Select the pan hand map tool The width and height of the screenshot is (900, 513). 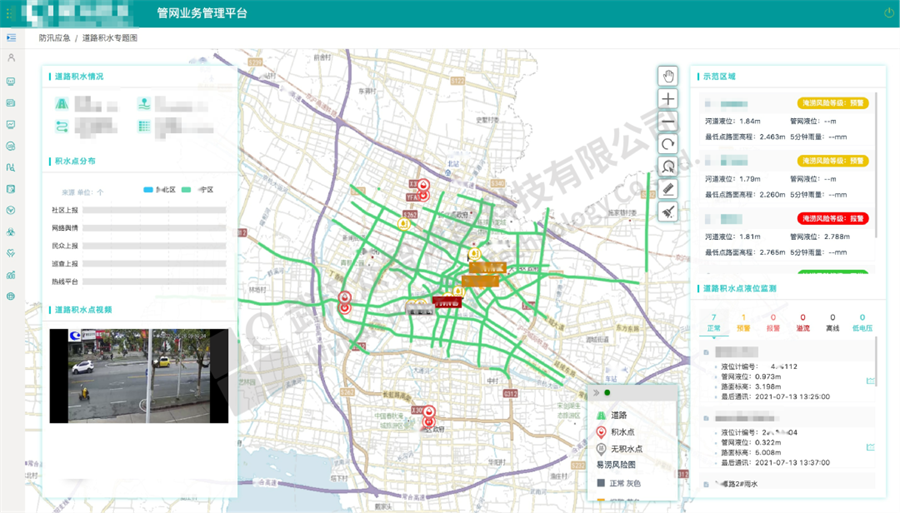668,76
